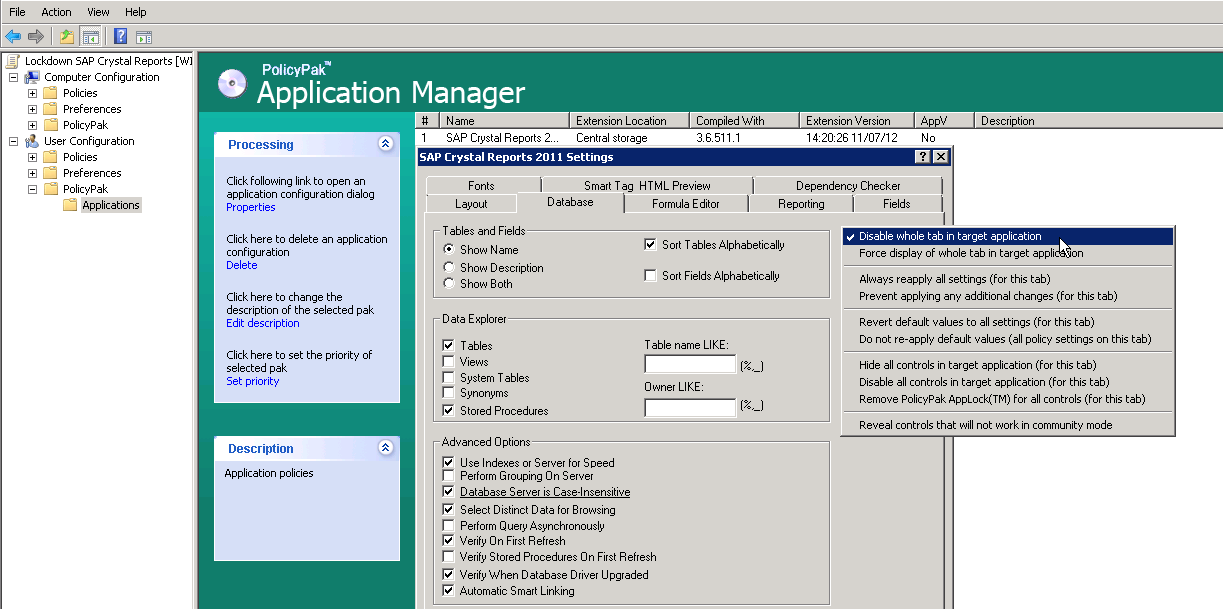Open the Action menu
This screenshot has height=609, width=1223.
pyautogui.click(x=56, y=12)
